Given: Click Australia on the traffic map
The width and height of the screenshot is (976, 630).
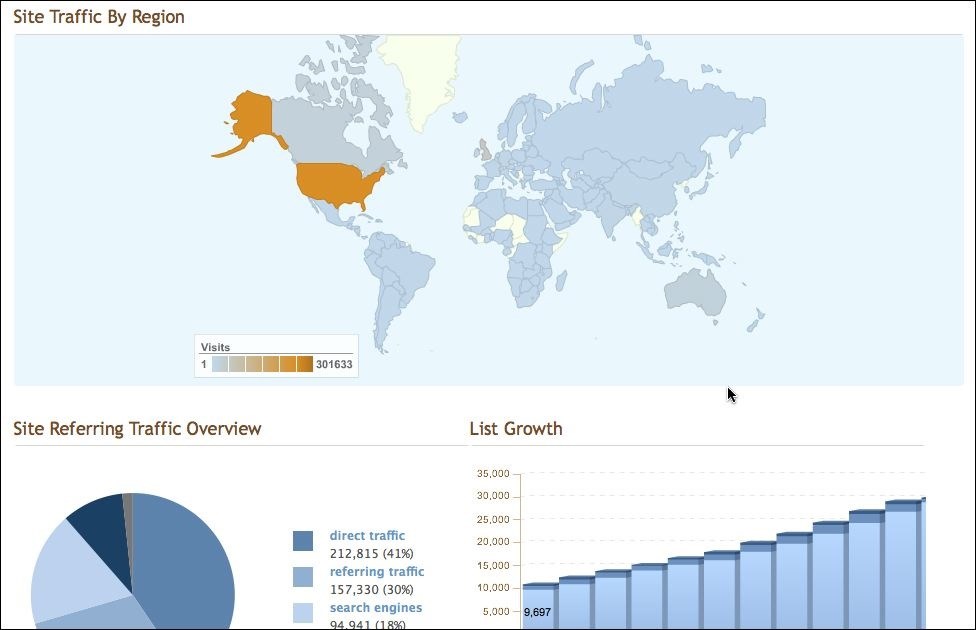Looking at the screenshot, I should (x=695, y=291).
